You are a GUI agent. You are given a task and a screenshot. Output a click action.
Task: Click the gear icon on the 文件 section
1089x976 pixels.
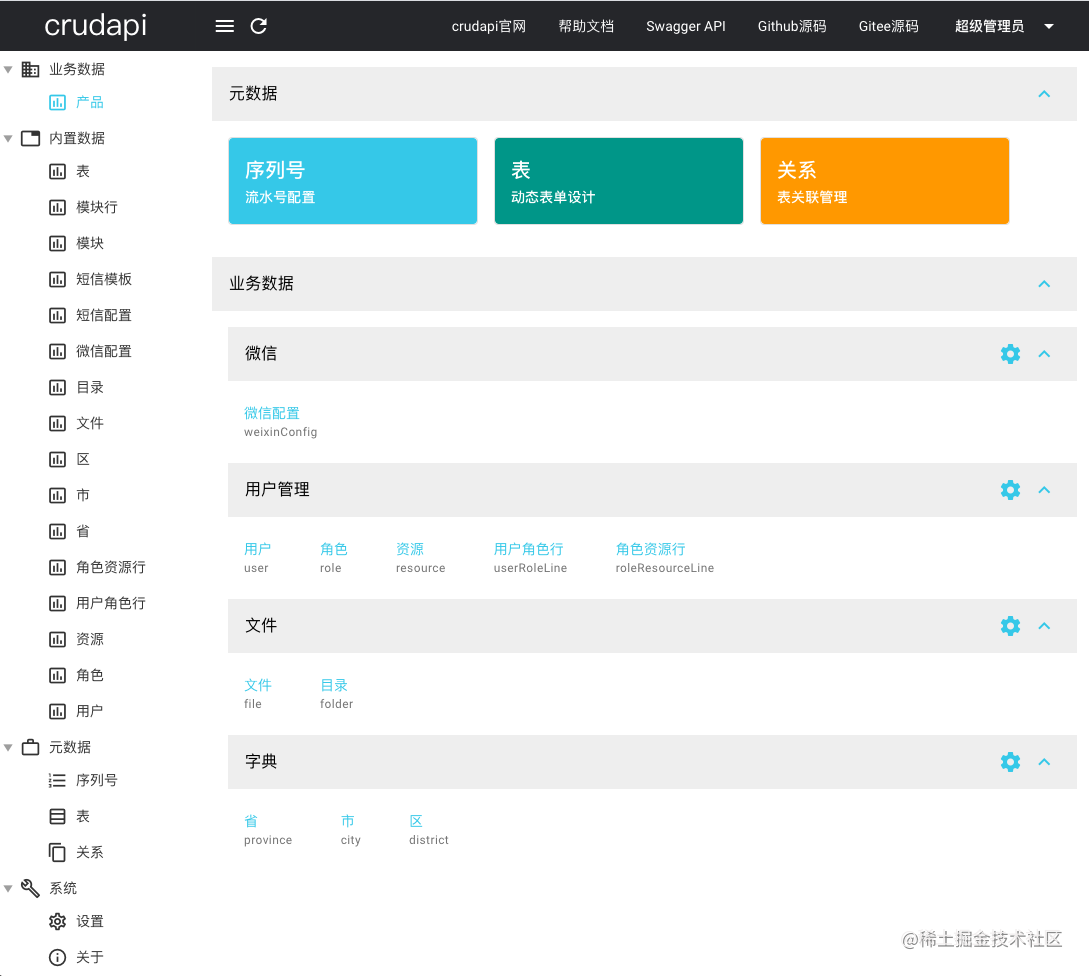(x=1010, y=625)
